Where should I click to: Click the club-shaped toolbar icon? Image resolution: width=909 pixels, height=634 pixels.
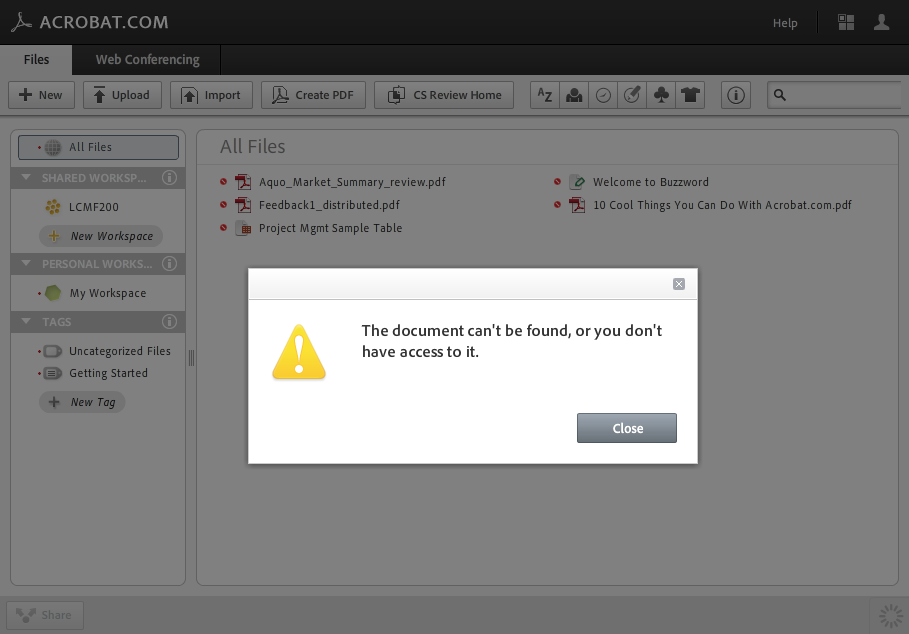coord(661,95)
